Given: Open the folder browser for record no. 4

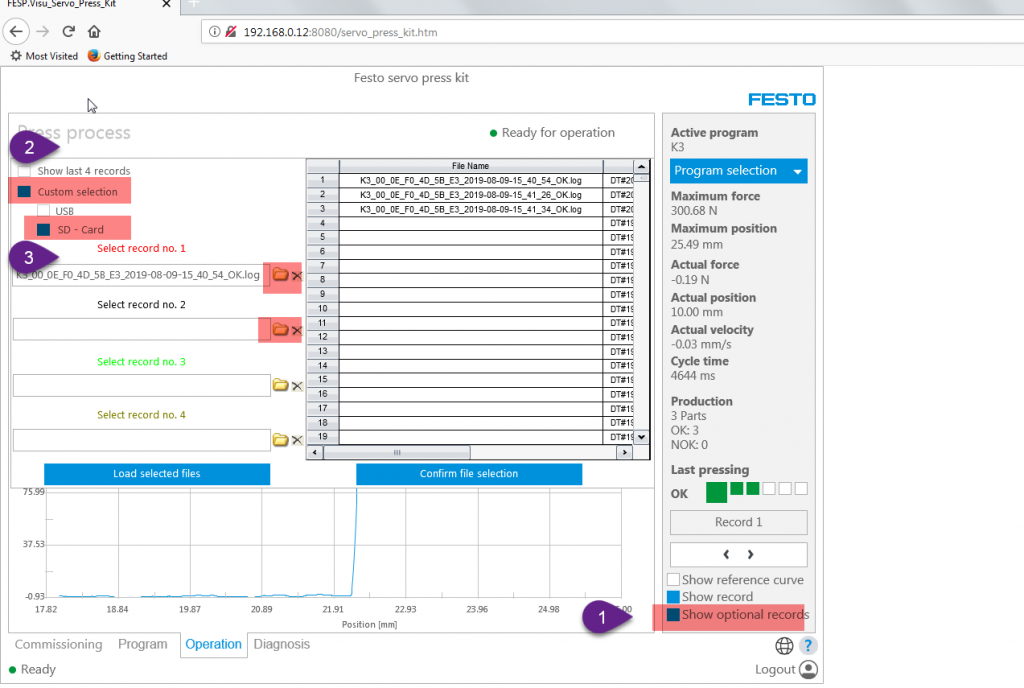Looking at the screenshot, I should [280, 440].
